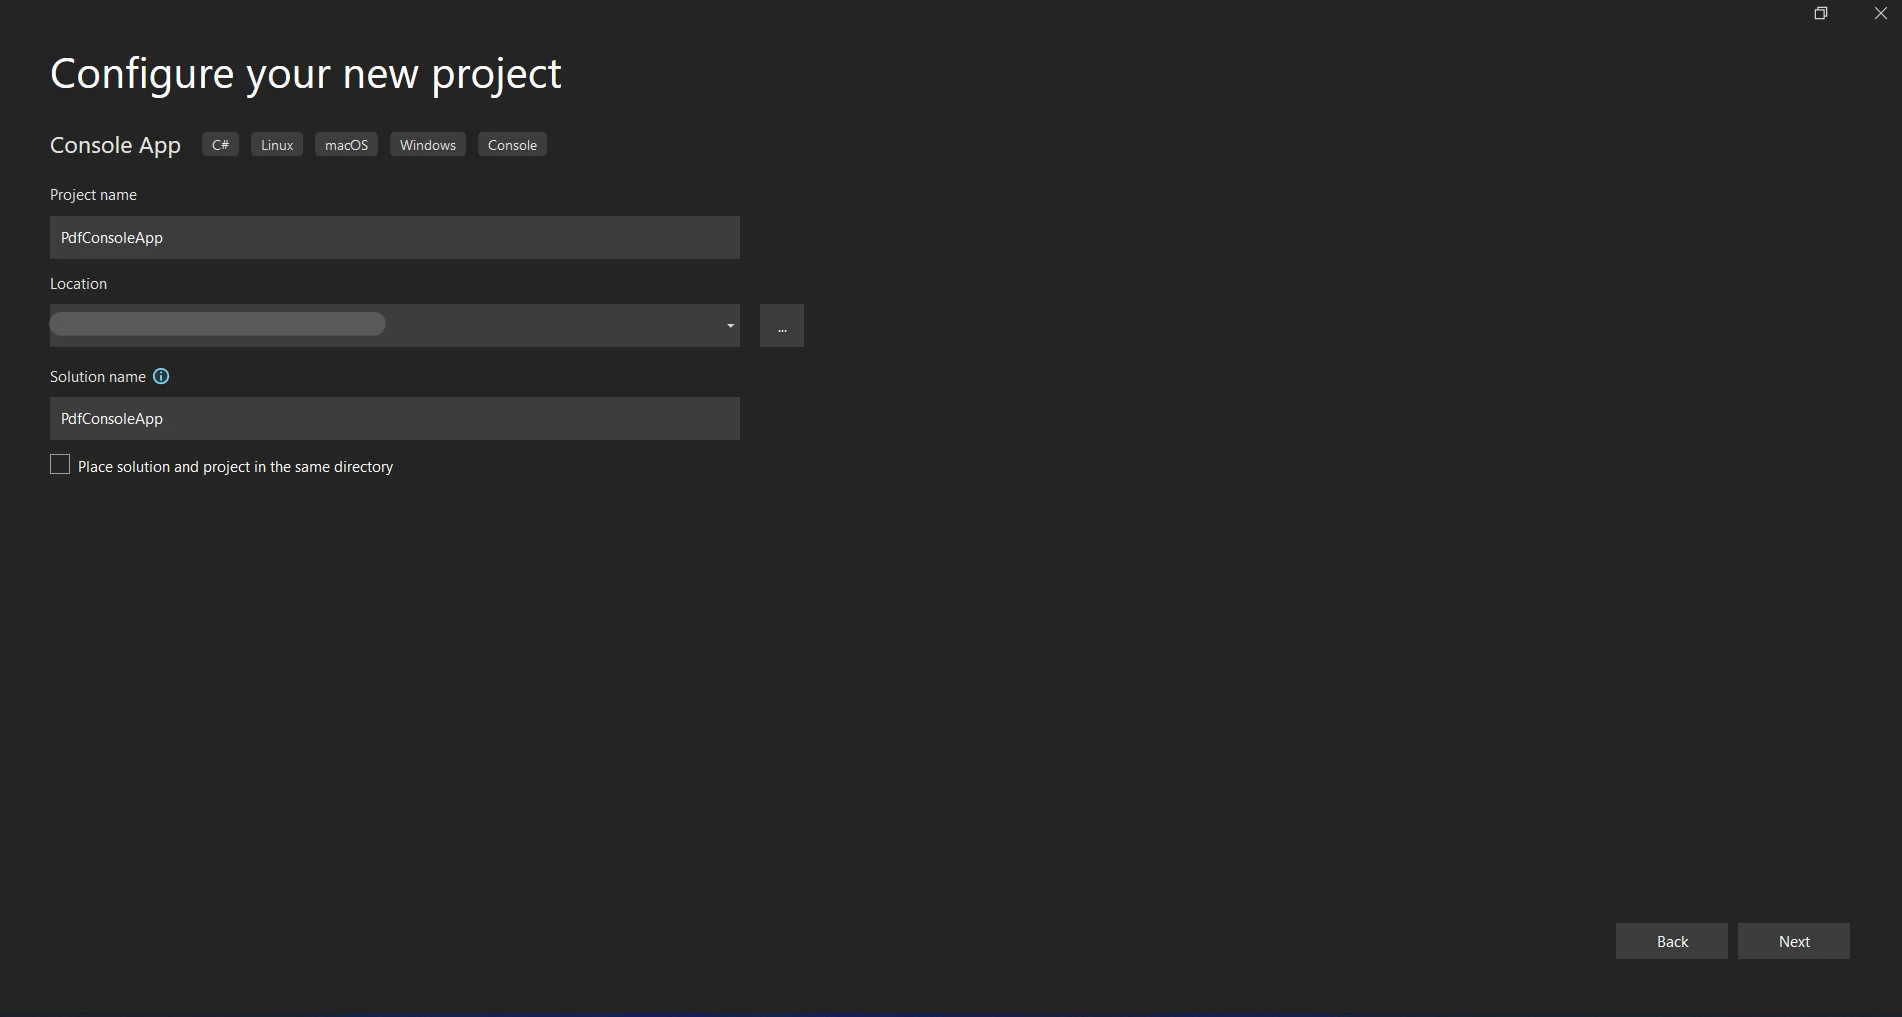
Task: Click inside the Location combo box
Action: tap(395, 326)
